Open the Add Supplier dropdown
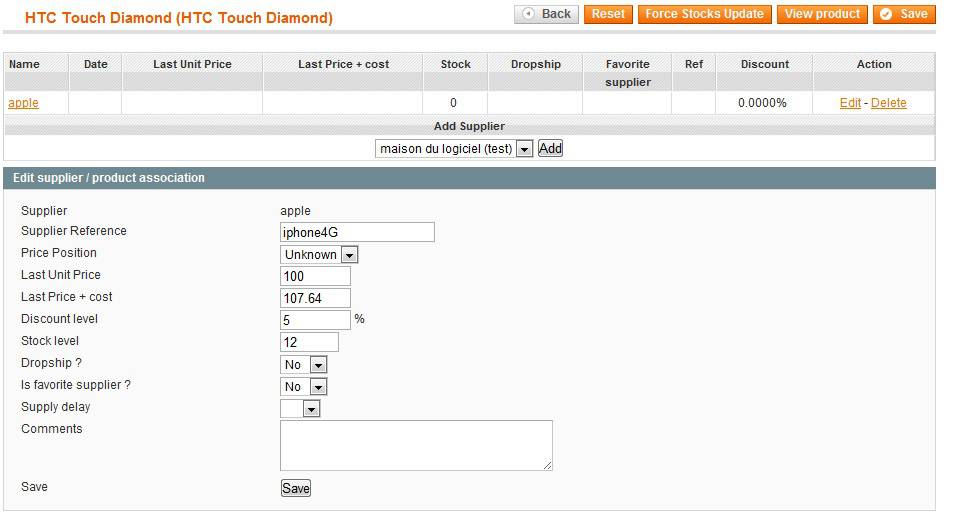The width and height of the screenshot is (962, 516). click(x=453, y=148)
